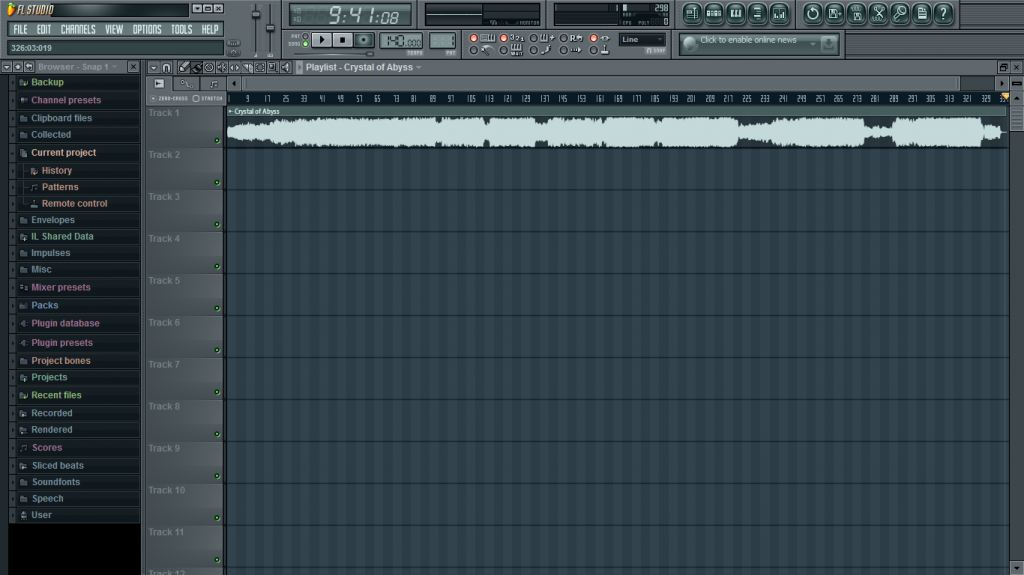Viewport: 1024px width, 575px height.
Task: Select the Paint brush tool in playlist
Action: coord(197,67)
